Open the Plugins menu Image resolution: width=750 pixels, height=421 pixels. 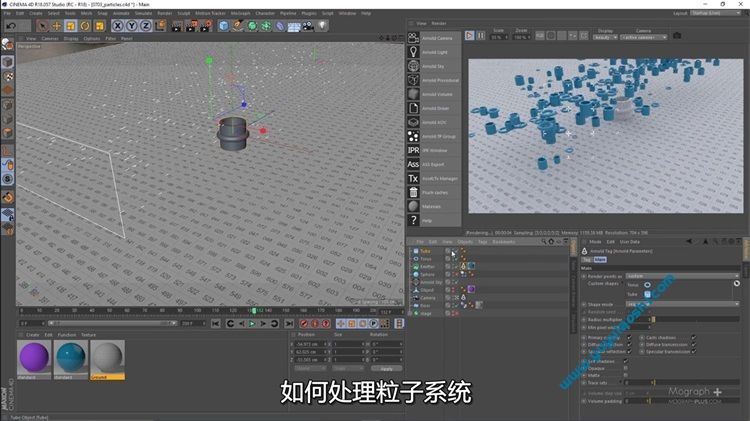tap(309, 13)
